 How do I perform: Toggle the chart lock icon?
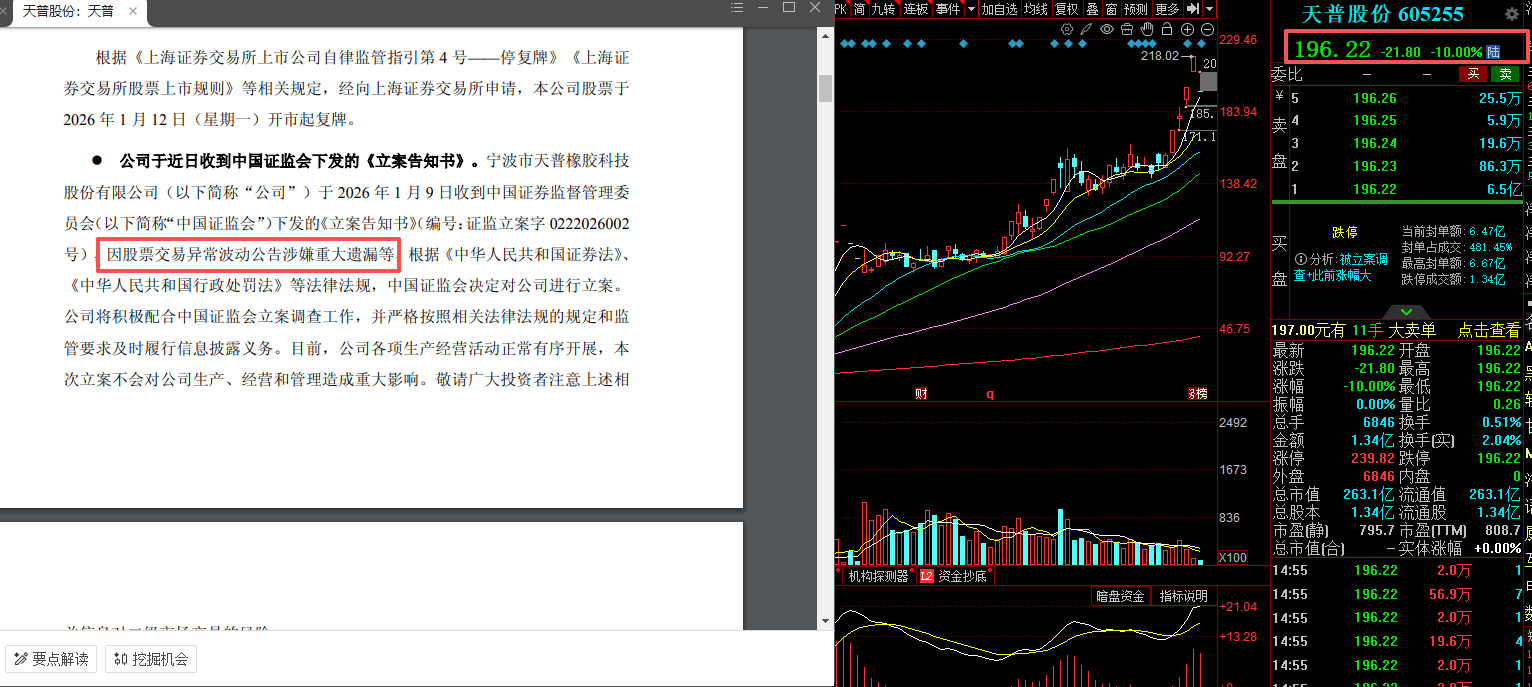pos(1167,29)
